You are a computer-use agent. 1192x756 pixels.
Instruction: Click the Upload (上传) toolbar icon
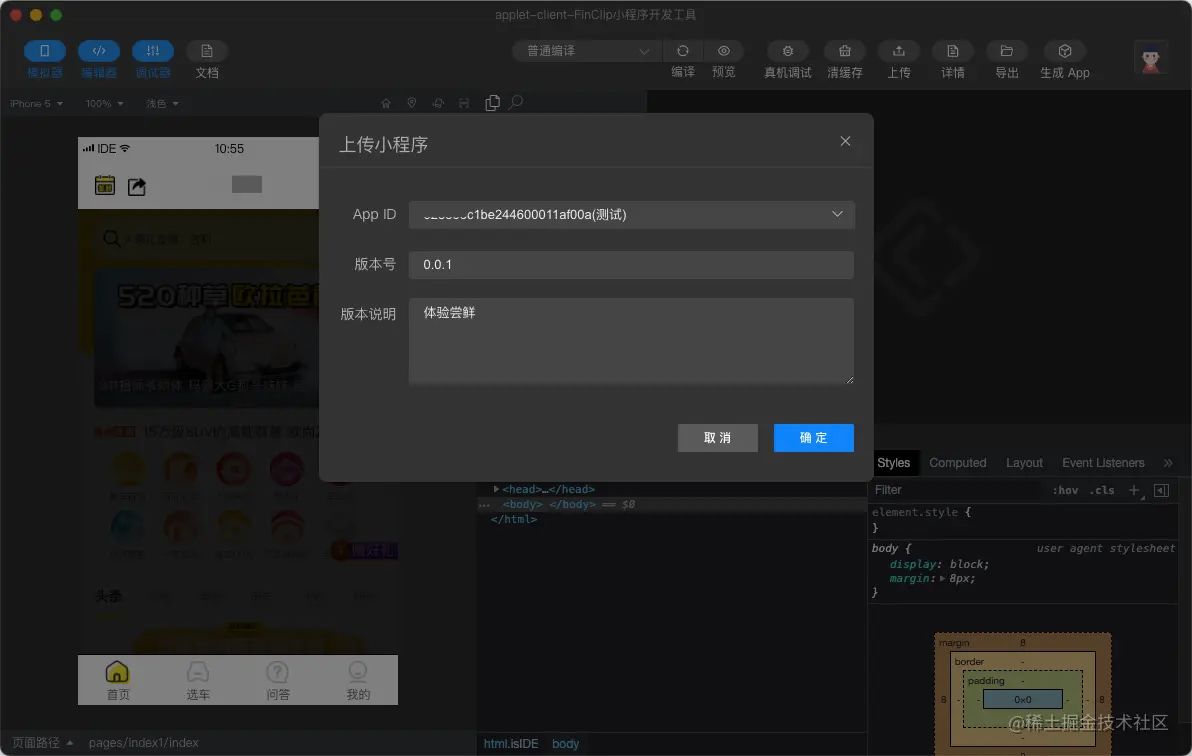[898, 51]
